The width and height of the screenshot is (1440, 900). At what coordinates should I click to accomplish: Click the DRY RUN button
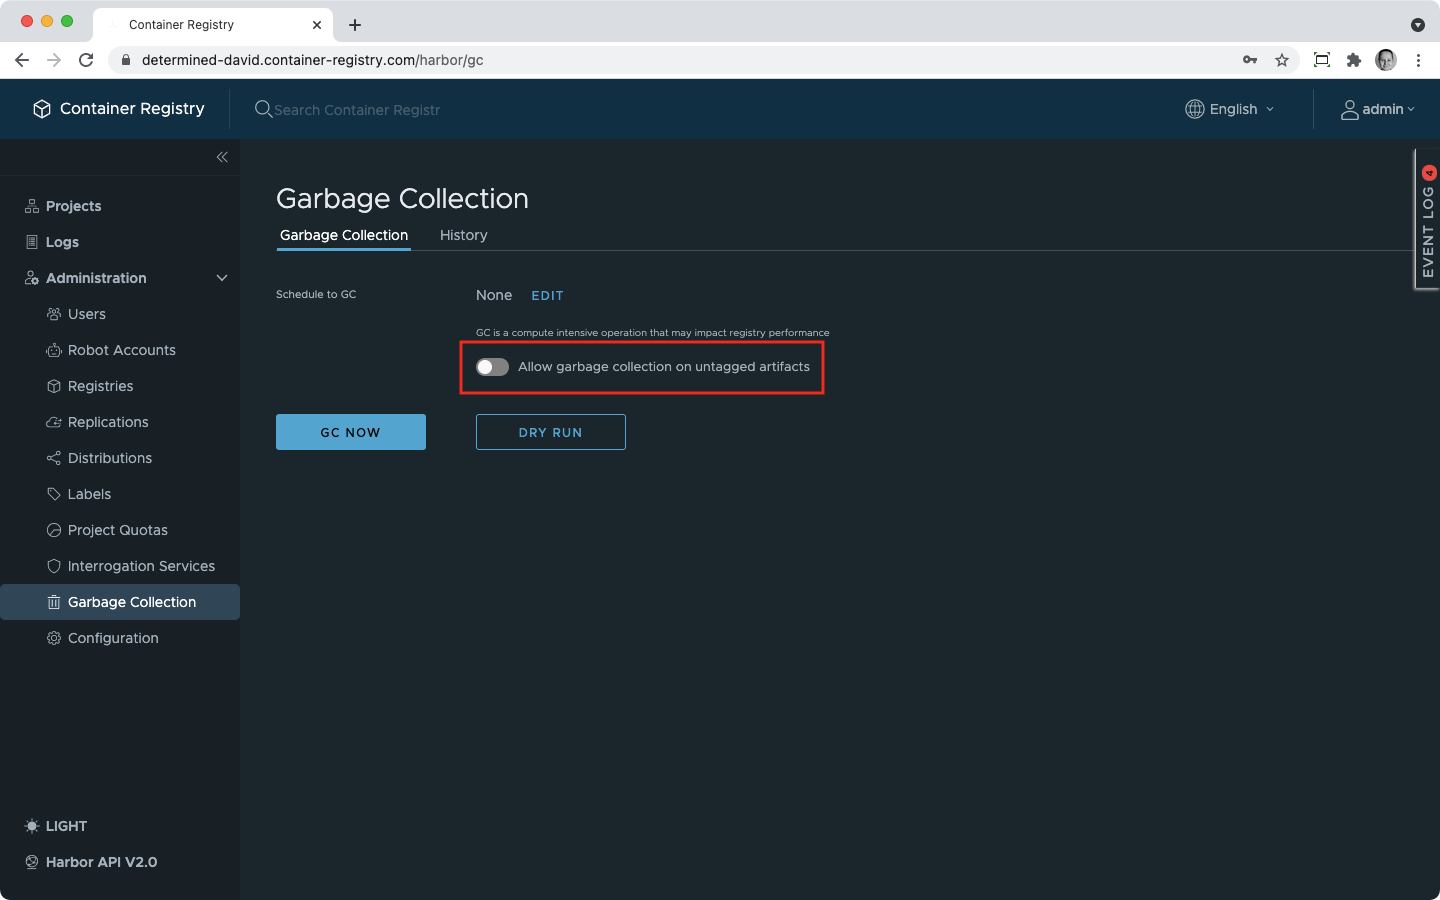tap(551, 432)
